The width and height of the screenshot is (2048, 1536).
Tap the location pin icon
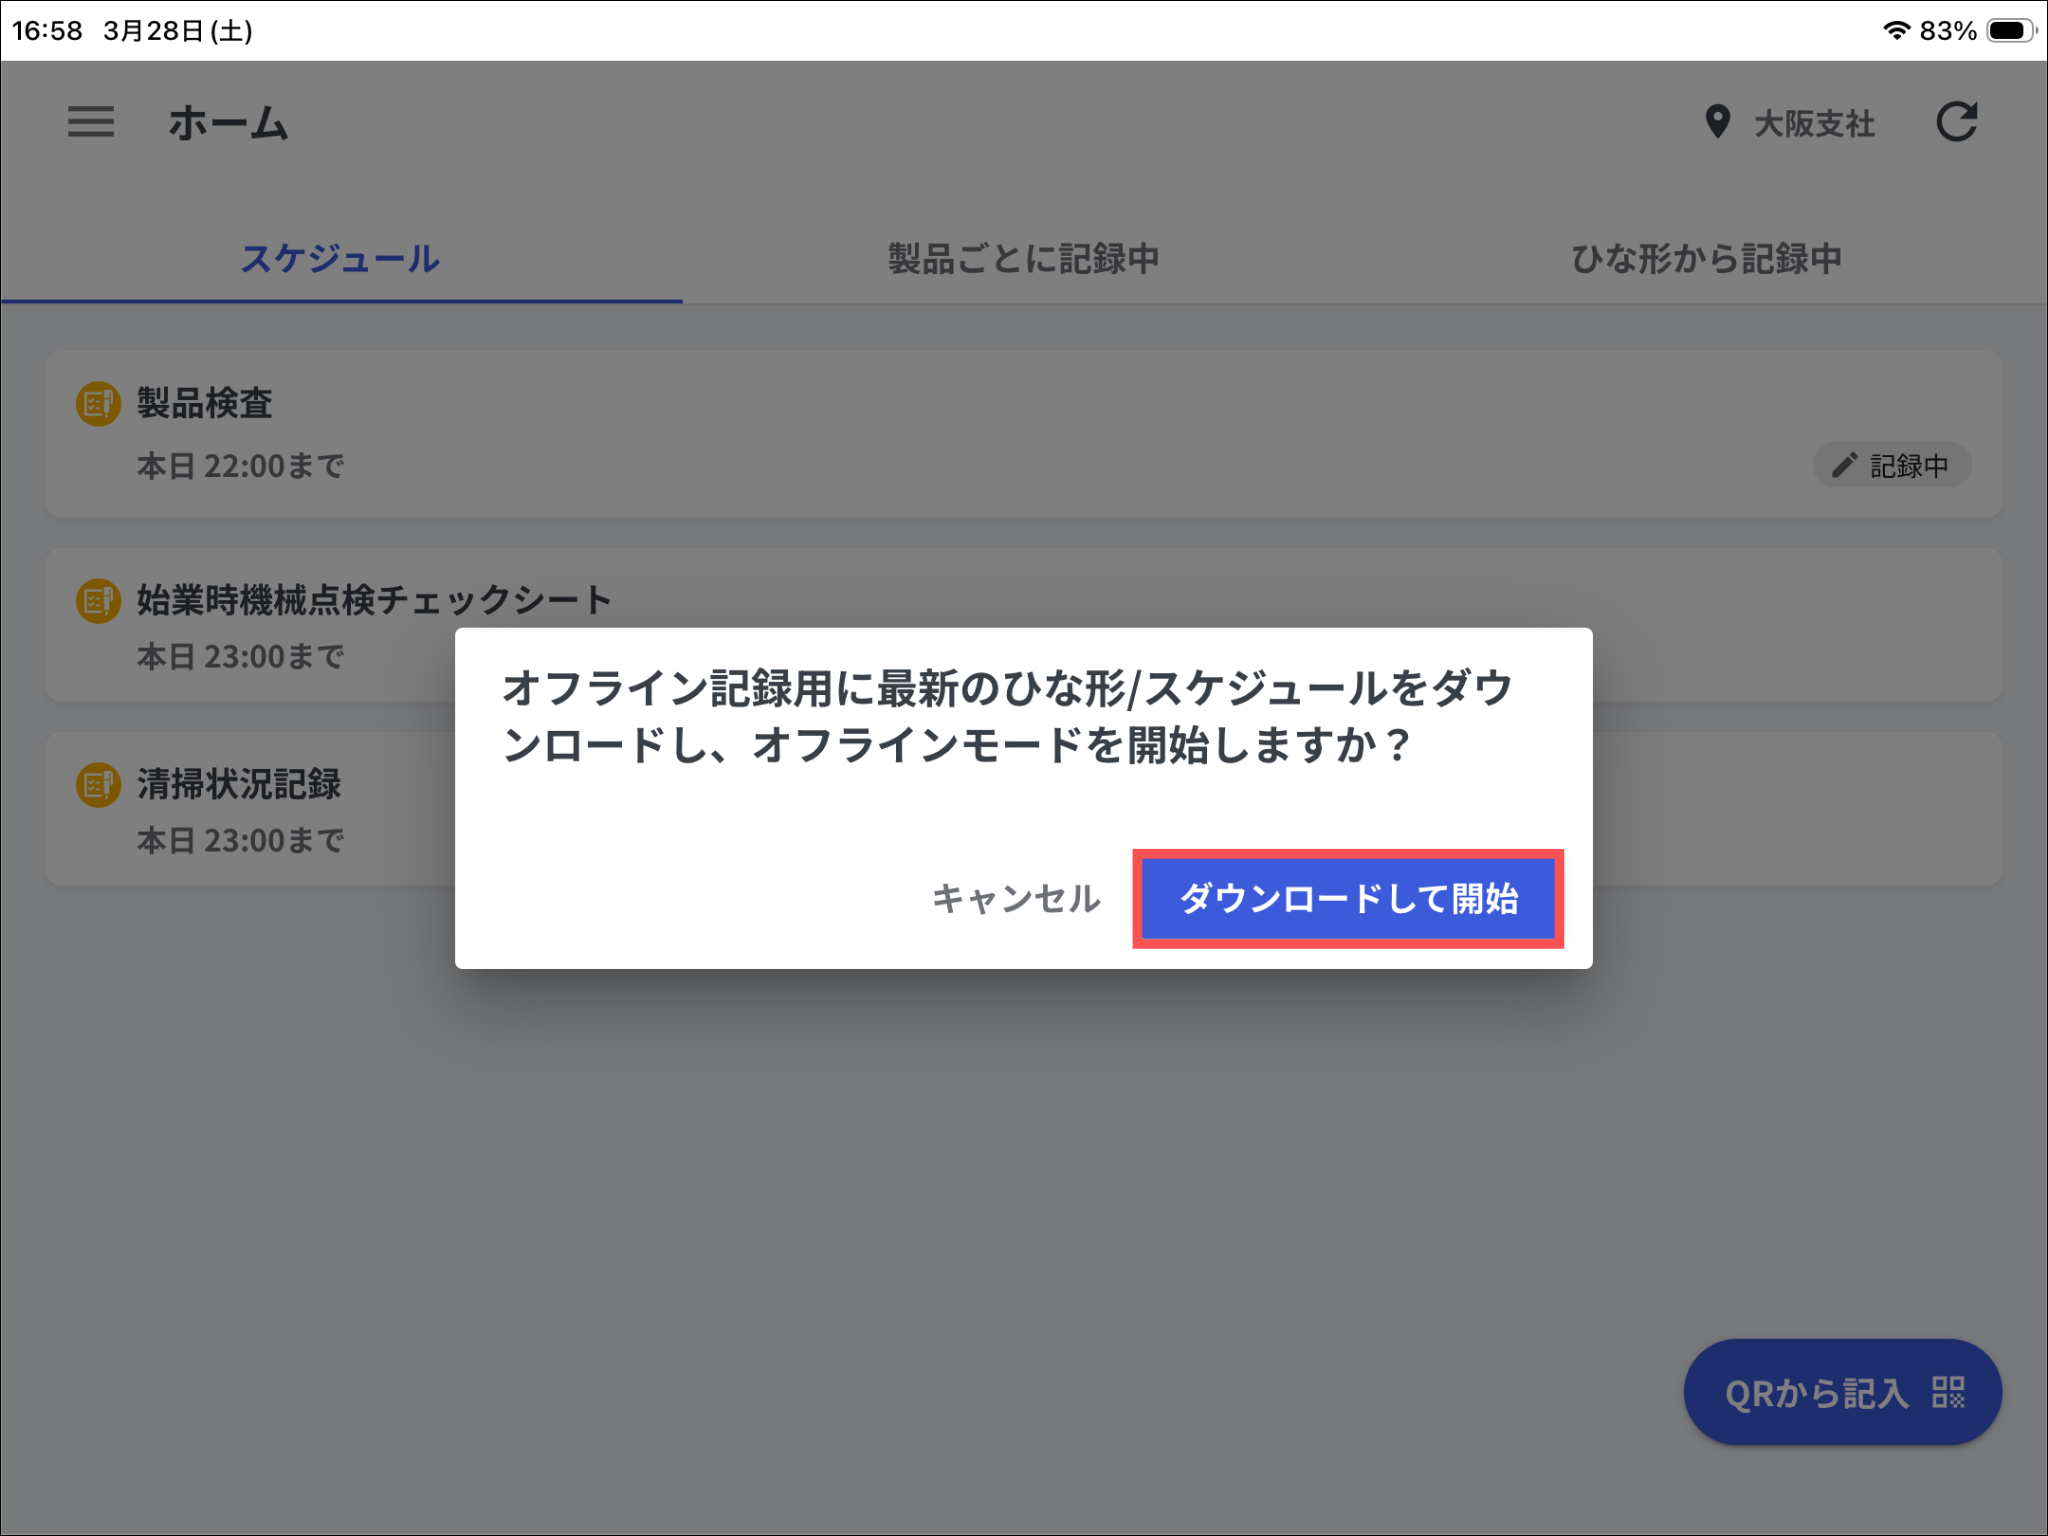[x=1717, y=123]
